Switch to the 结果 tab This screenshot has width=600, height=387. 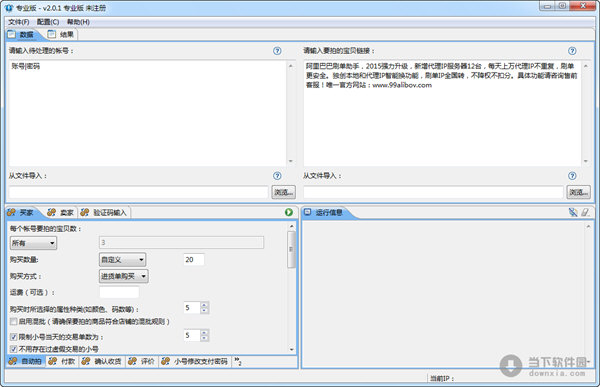click(61, 34)
